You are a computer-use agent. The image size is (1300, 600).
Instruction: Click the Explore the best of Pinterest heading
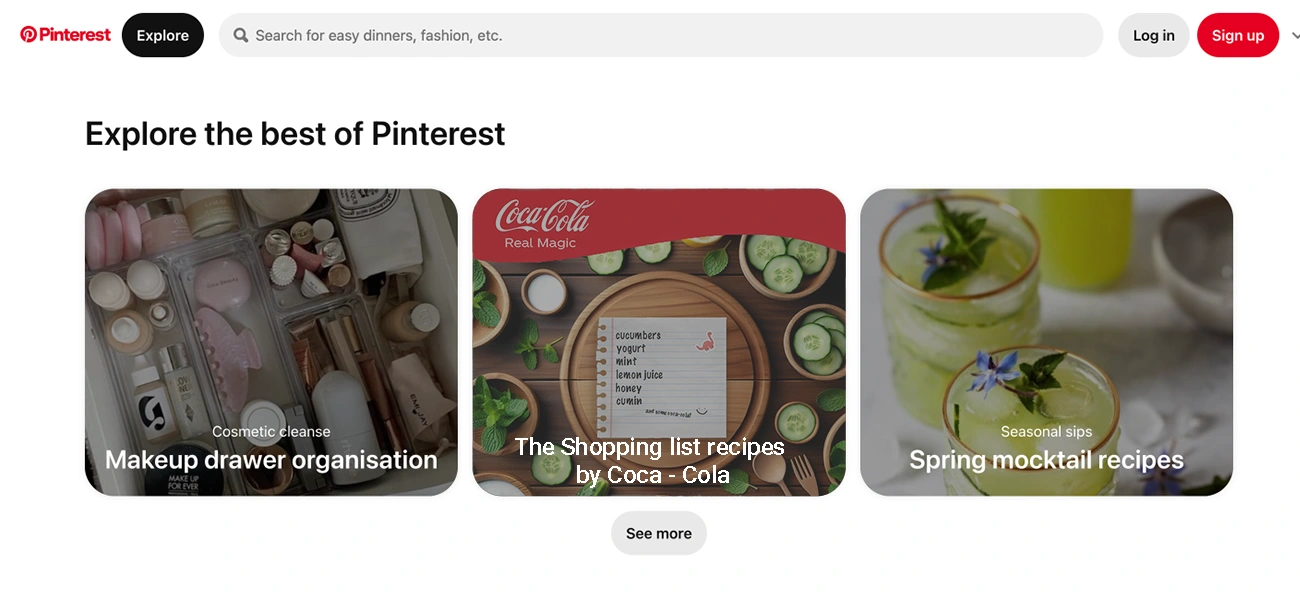295,133
